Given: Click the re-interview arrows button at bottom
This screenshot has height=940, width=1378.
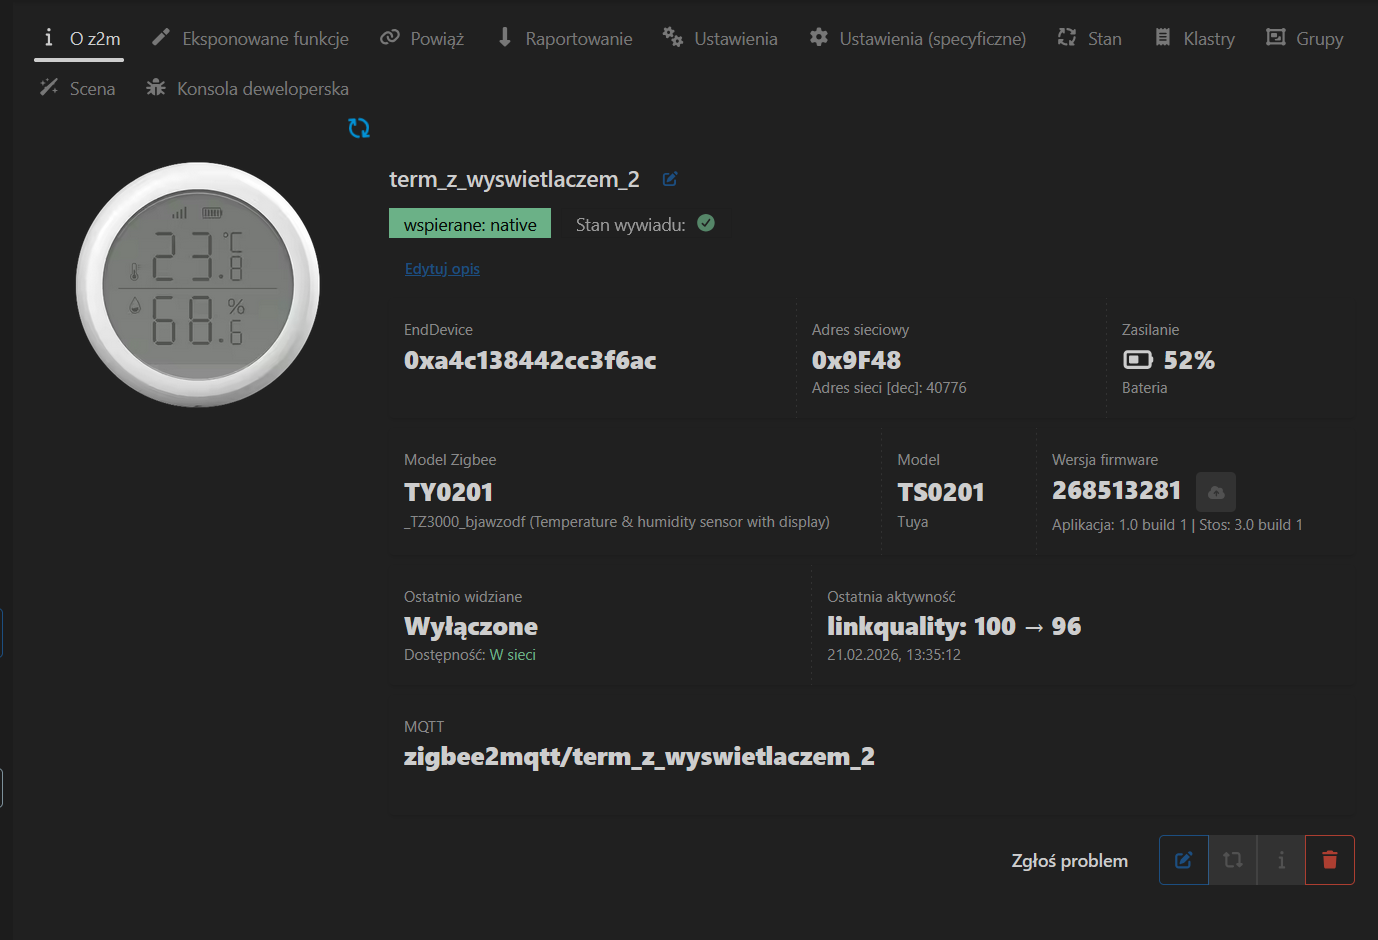Looking at the screenshot, I should (1233, 860).
